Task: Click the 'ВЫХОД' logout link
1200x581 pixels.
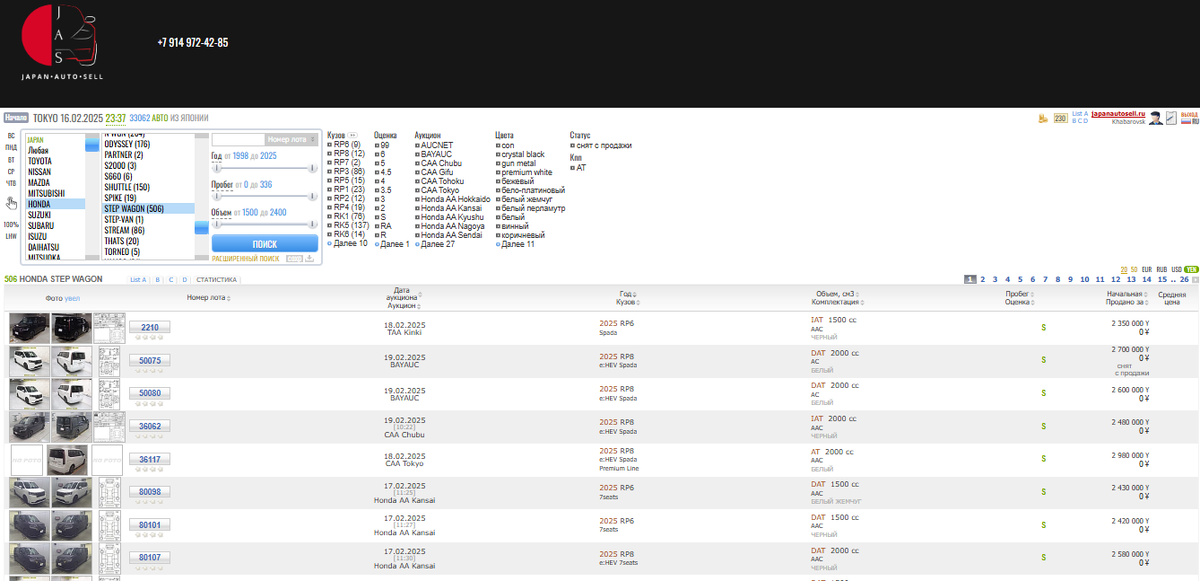Action: (1189, 114)
